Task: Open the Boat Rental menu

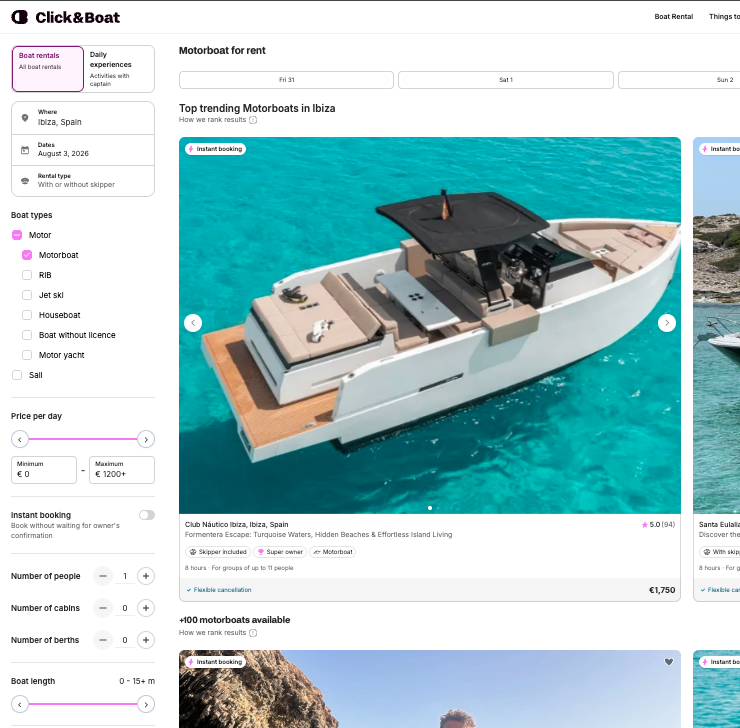Action: click(673, 17)
